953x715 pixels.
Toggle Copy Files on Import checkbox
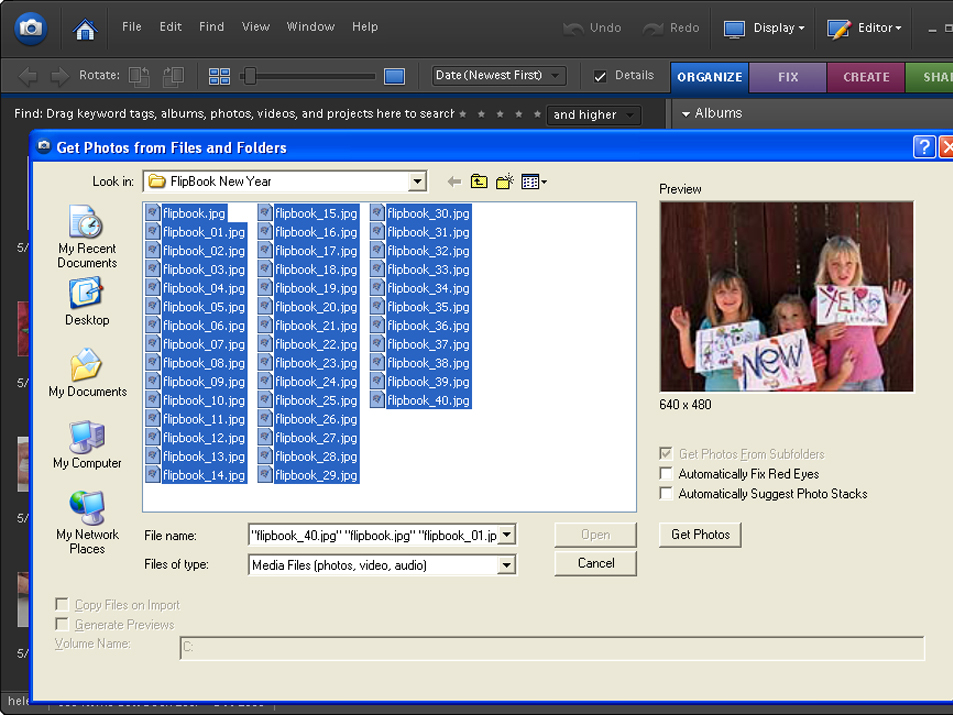pos(61,604)
